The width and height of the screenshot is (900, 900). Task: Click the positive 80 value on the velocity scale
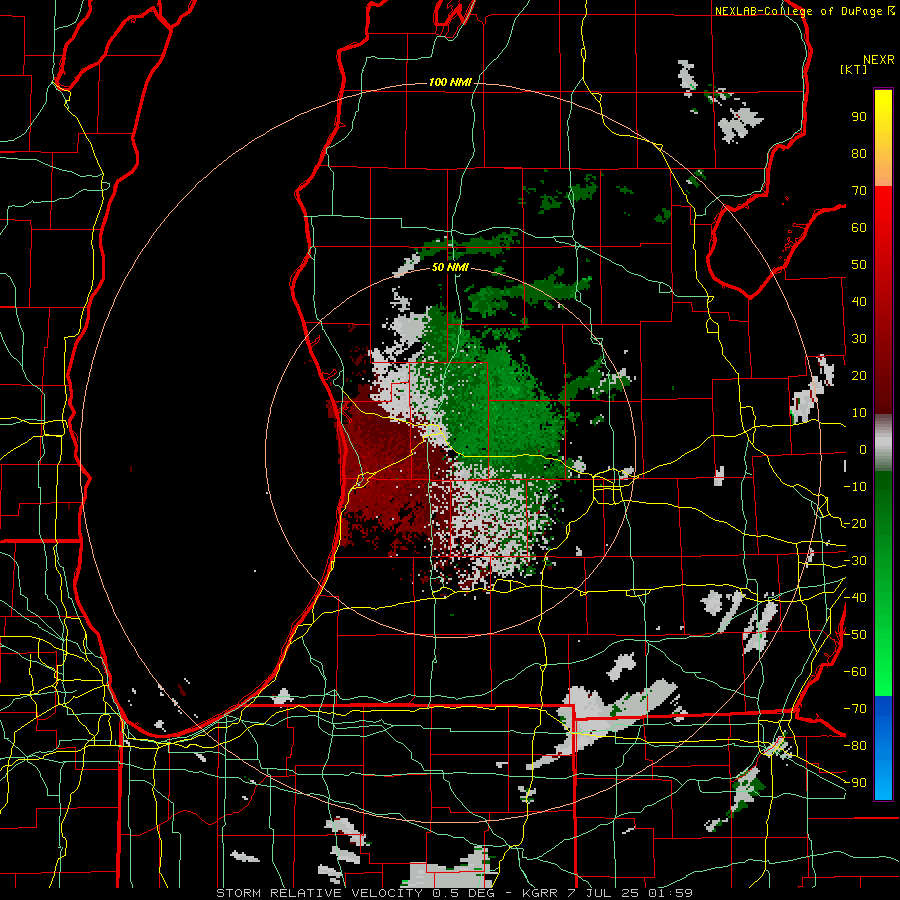tap(859, 154)
